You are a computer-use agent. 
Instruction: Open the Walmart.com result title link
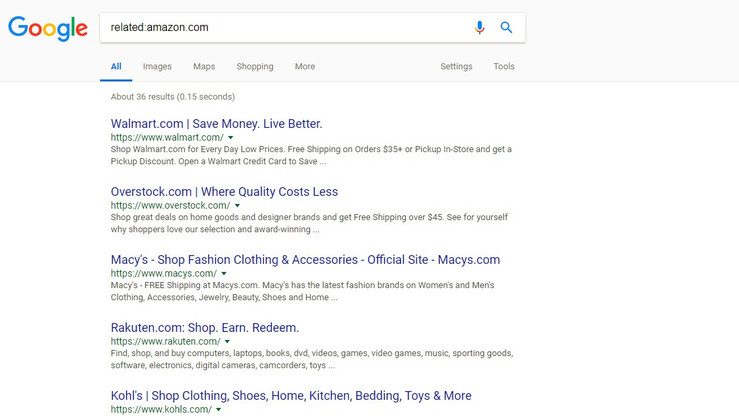pyautogui.click(x=216, y=124)
